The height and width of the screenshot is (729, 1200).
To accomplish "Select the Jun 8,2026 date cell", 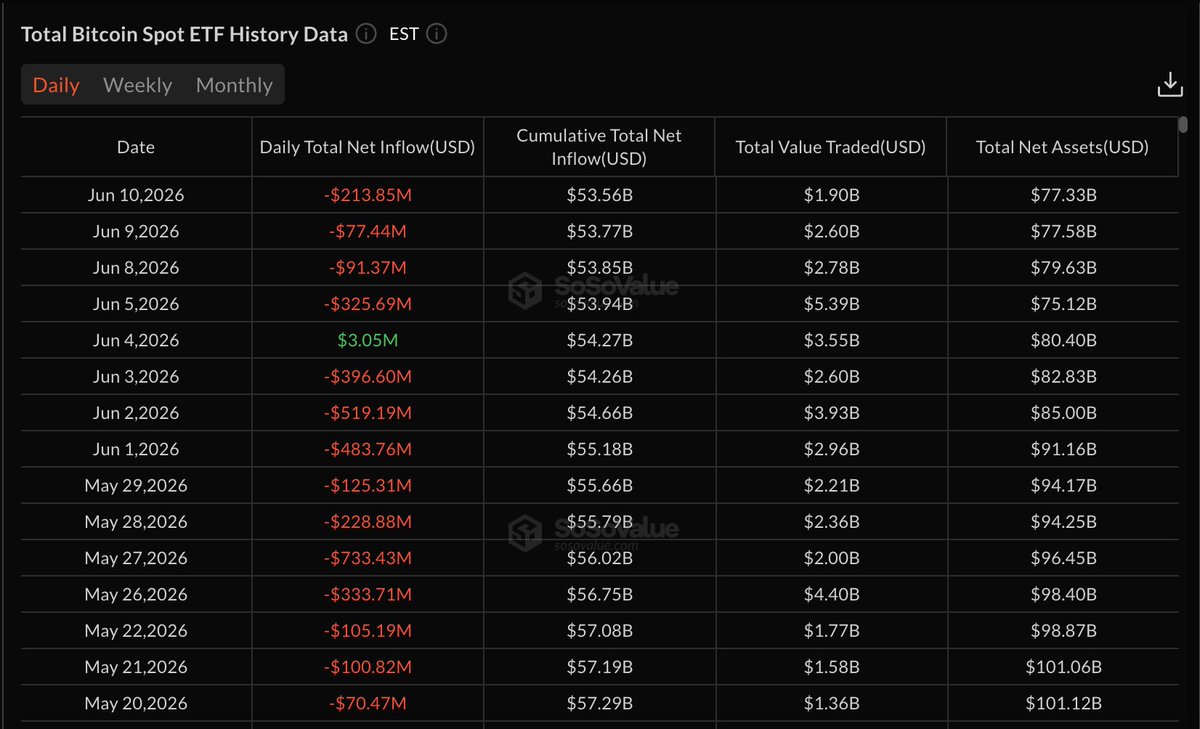I will [136, 267].
